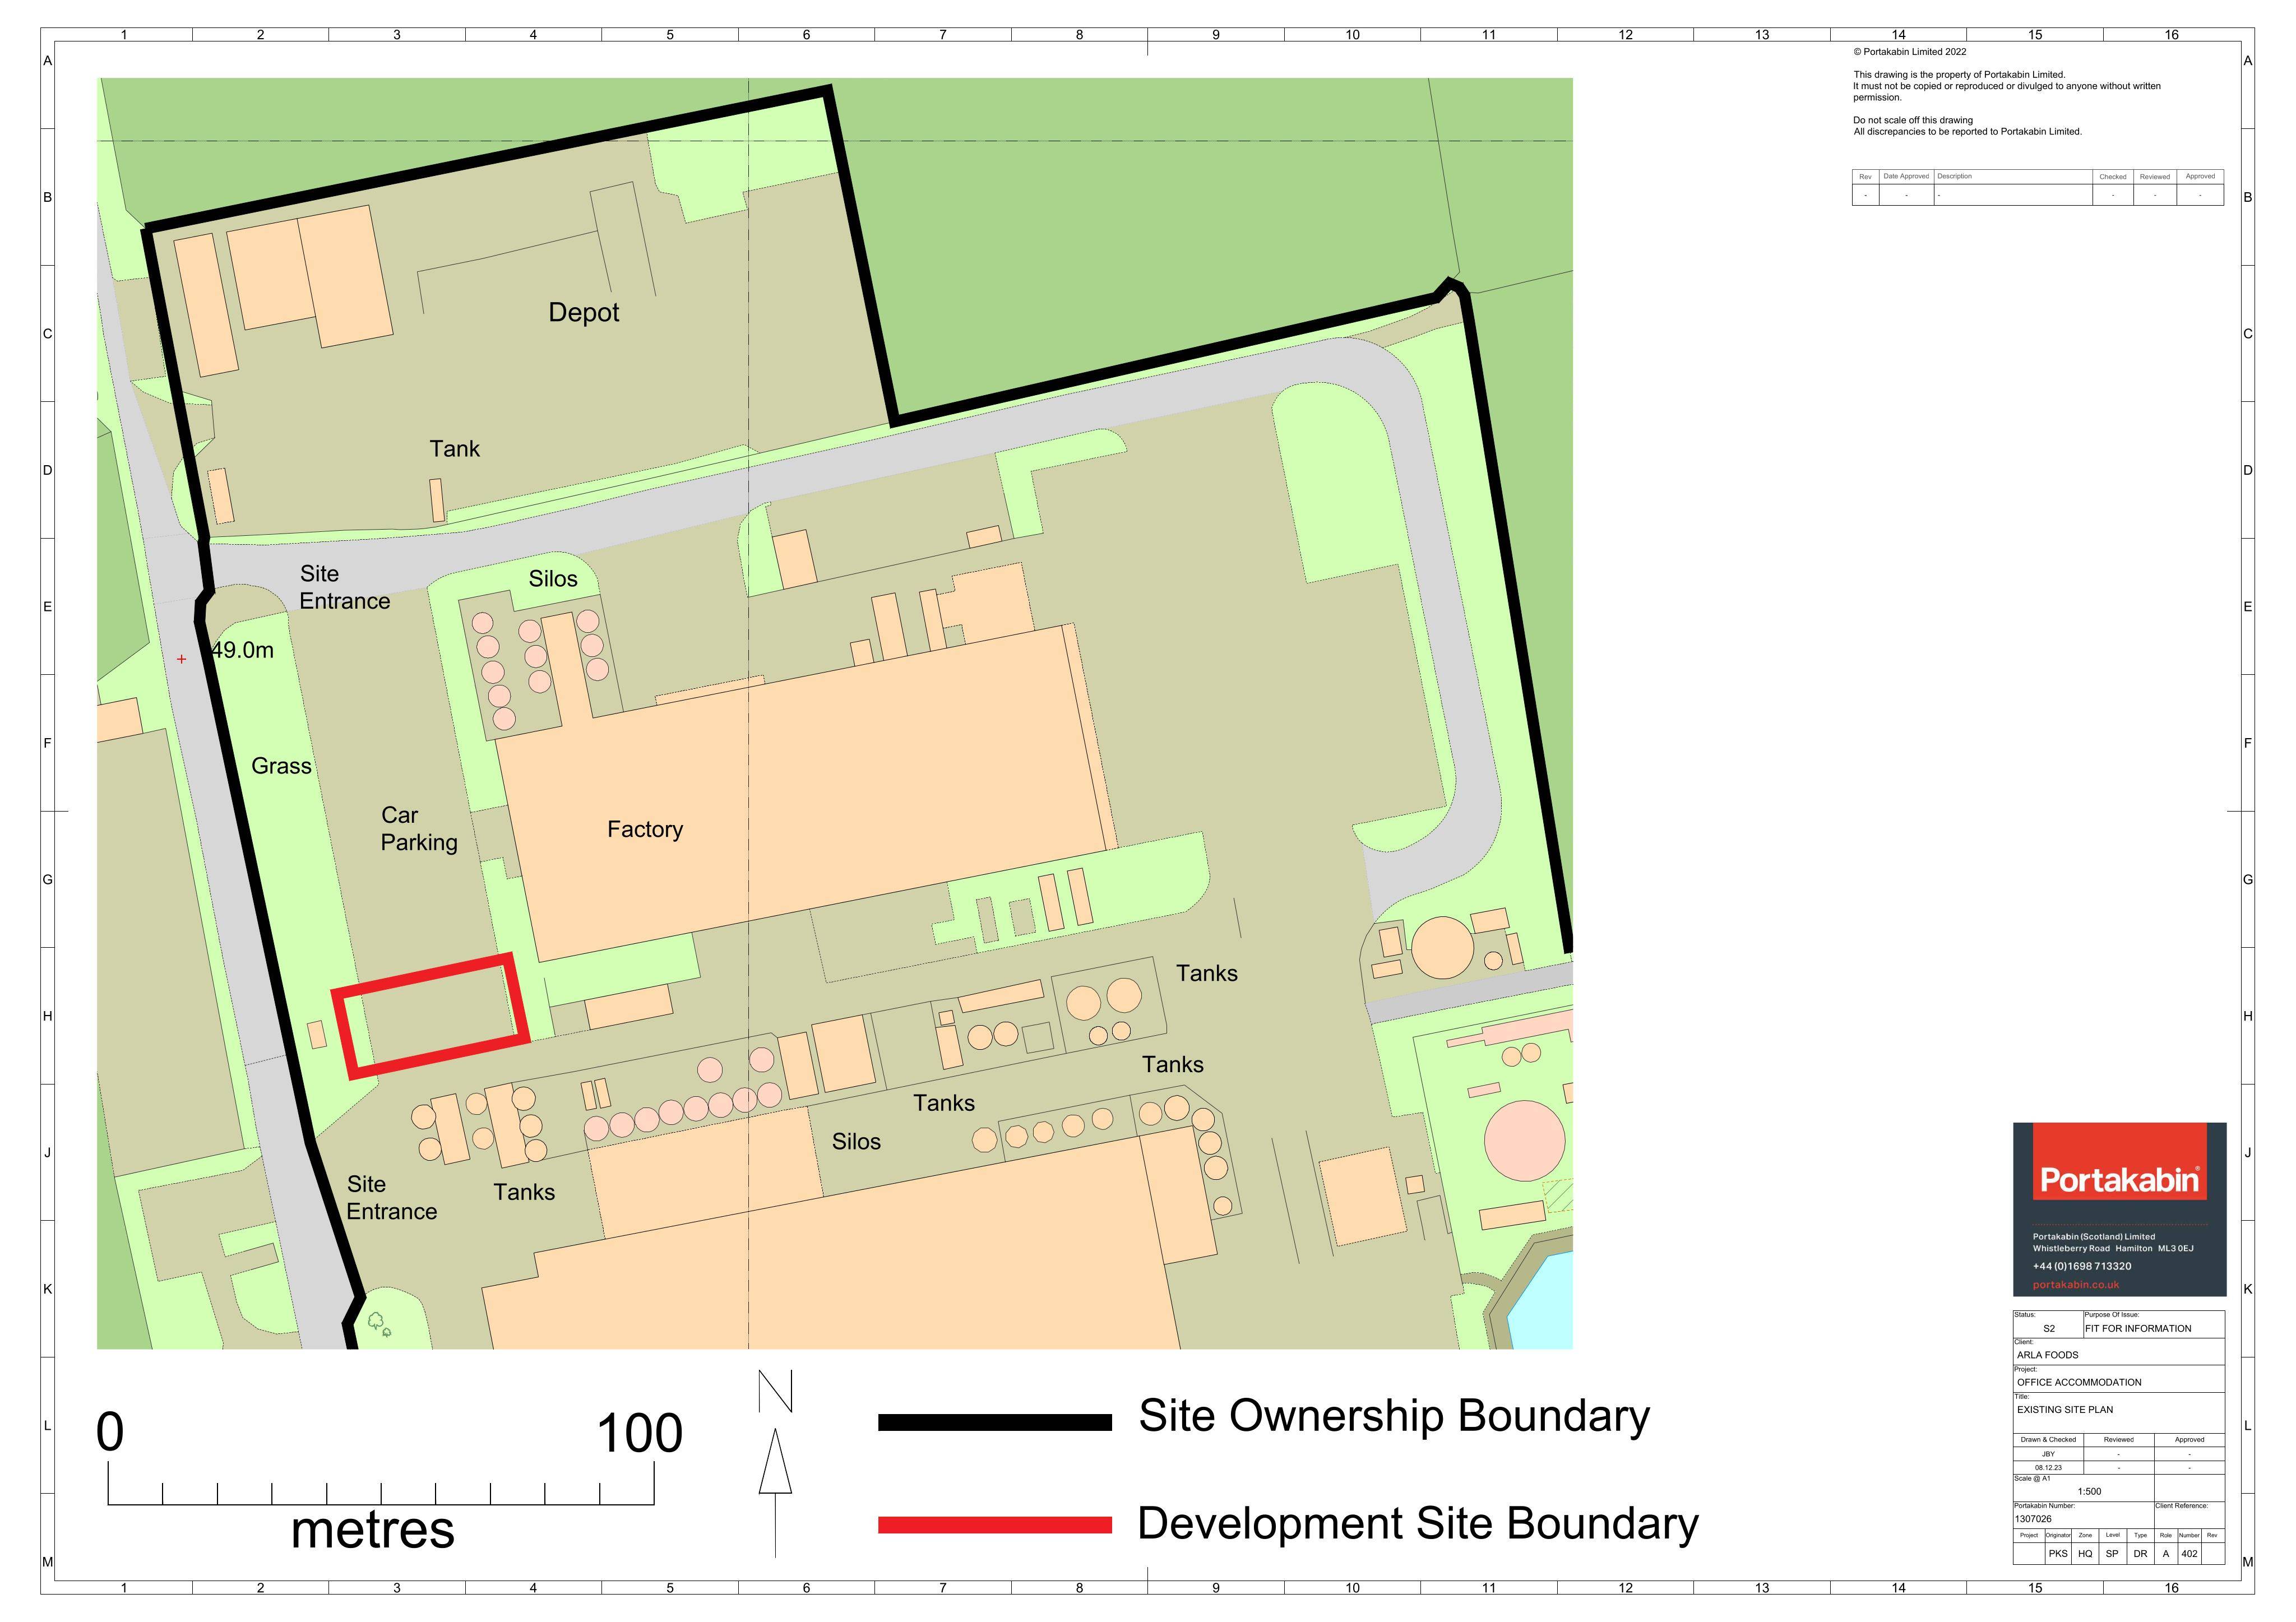Image resolution: width=2296 pixels, height=1622 pixels.
Task: Click the large pink circular tank
Action: [1524, 1141]
